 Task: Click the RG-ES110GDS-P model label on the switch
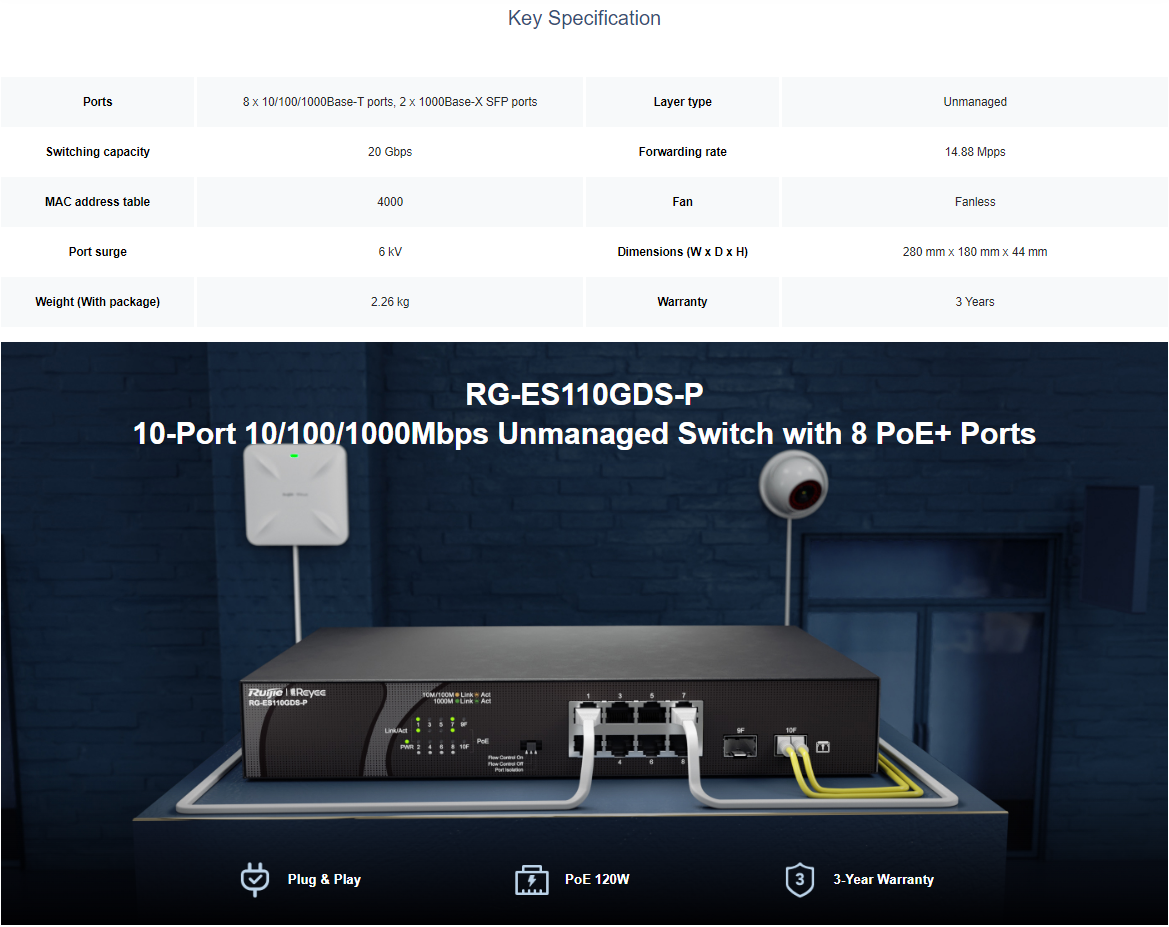[277, 703]
